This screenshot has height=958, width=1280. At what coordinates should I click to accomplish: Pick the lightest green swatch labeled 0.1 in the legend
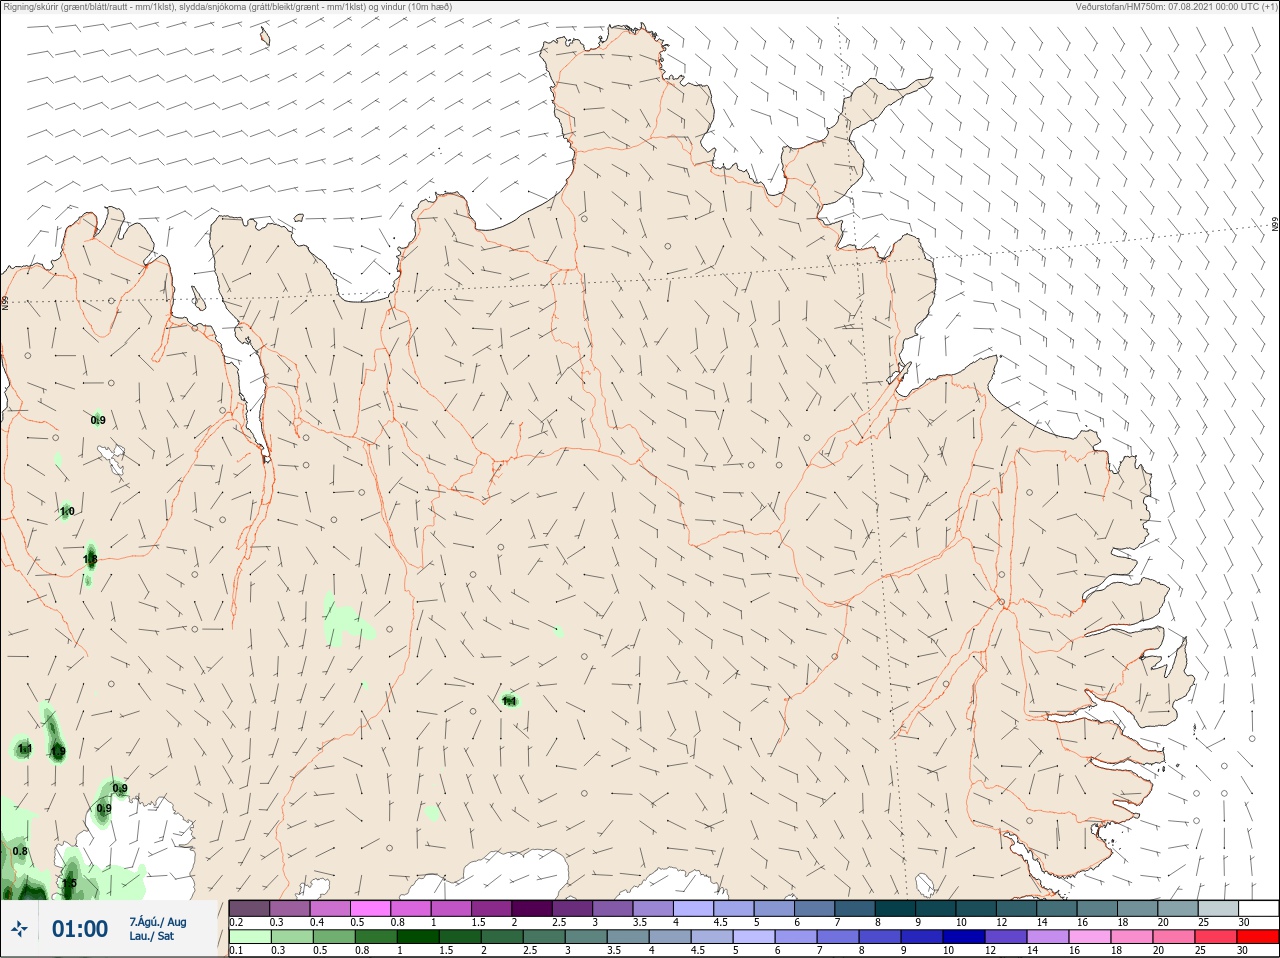click(x=249, y=937)
